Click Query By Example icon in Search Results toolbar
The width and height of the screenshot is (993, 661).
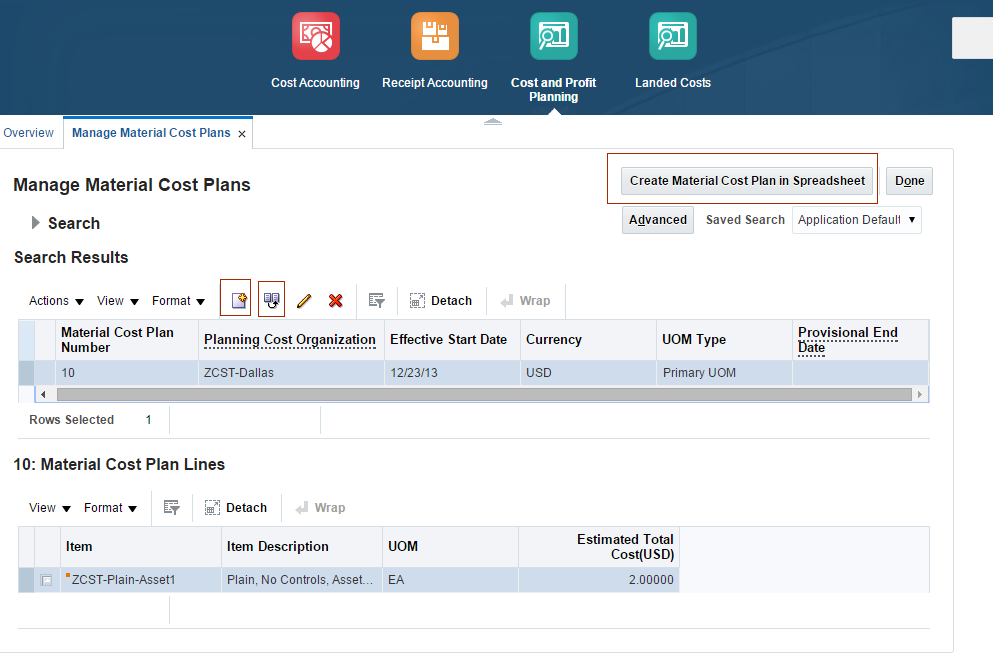tap(377, 301)
